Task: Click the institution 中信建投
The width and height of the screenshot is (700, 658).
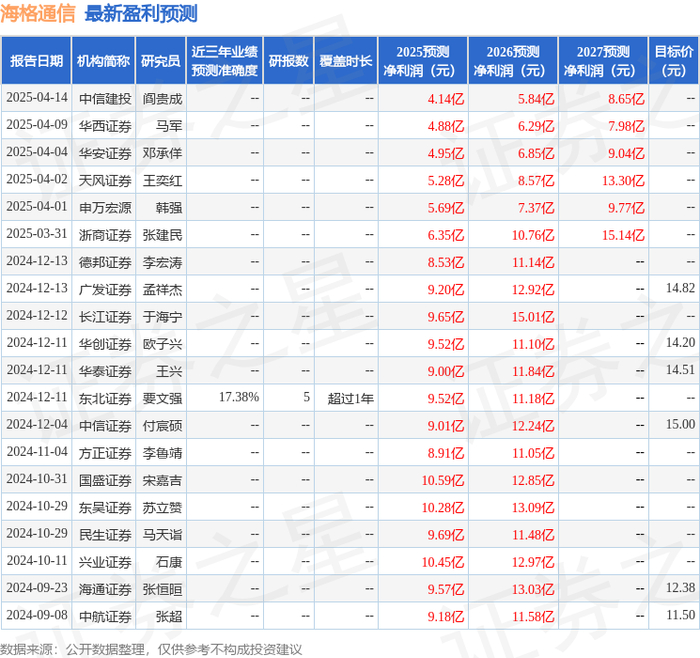Action: 105,99
